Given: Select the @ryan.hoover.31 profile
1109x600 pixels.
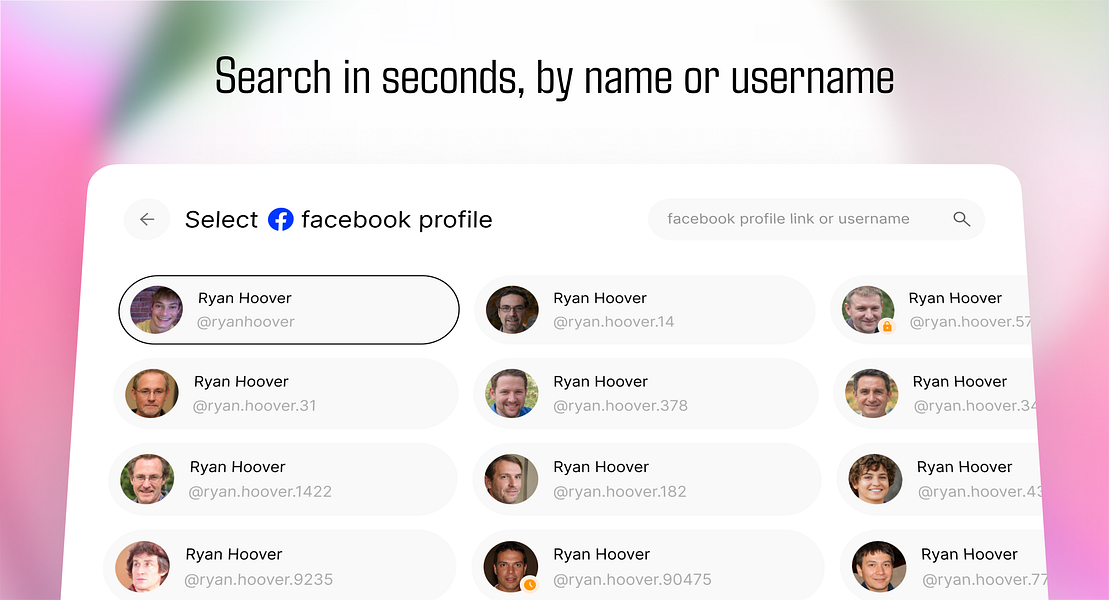Looking at the screenshot, I should click(x=285, y=393).
